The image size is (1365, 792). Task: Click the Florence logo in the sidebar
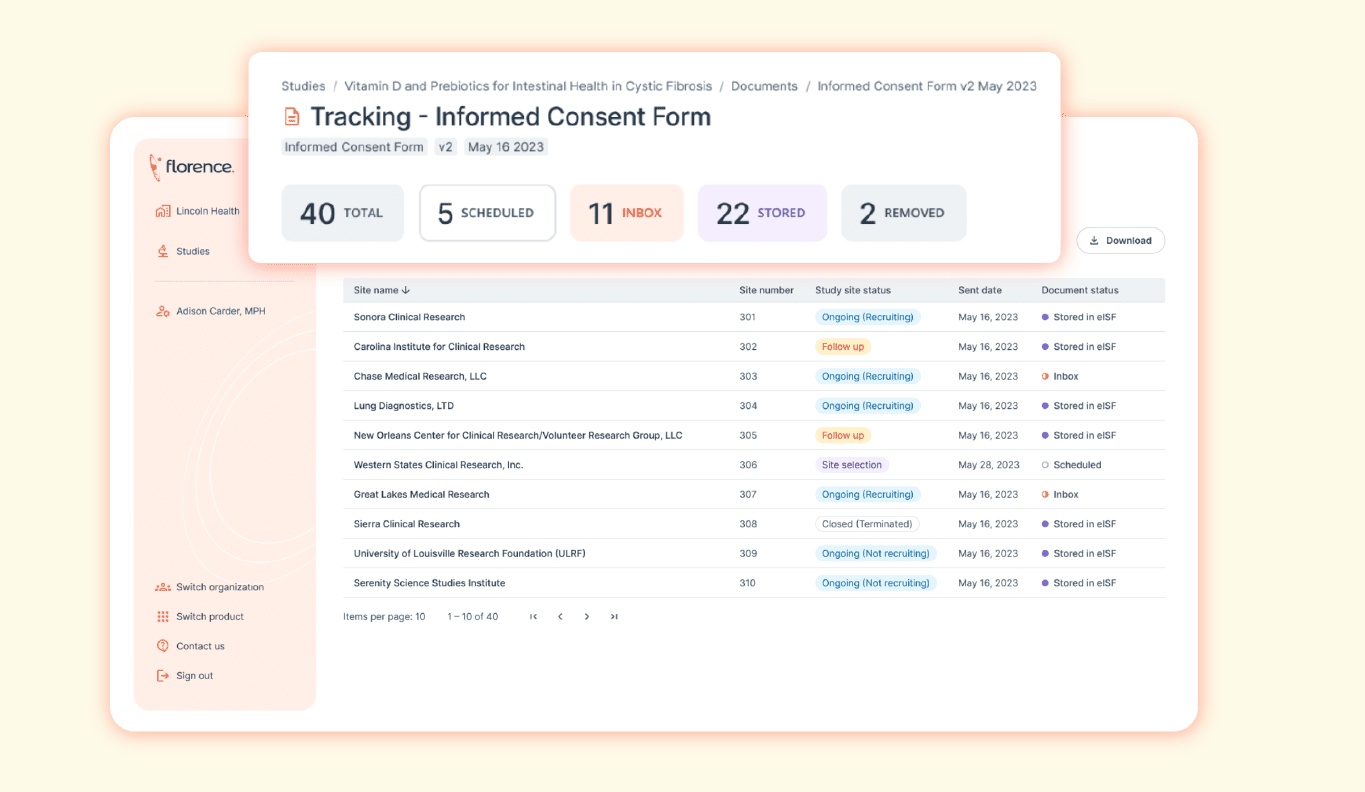point(191,167)
